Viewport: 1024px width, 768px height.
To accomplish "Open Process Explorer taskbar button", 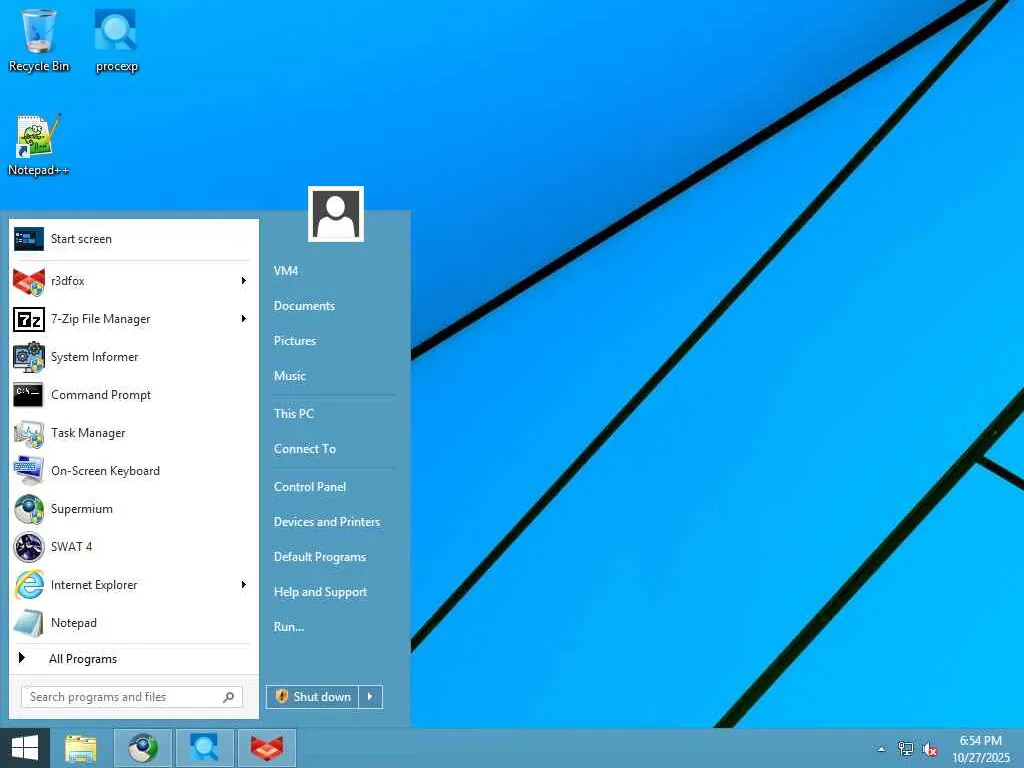I will (x=204, y=748).
